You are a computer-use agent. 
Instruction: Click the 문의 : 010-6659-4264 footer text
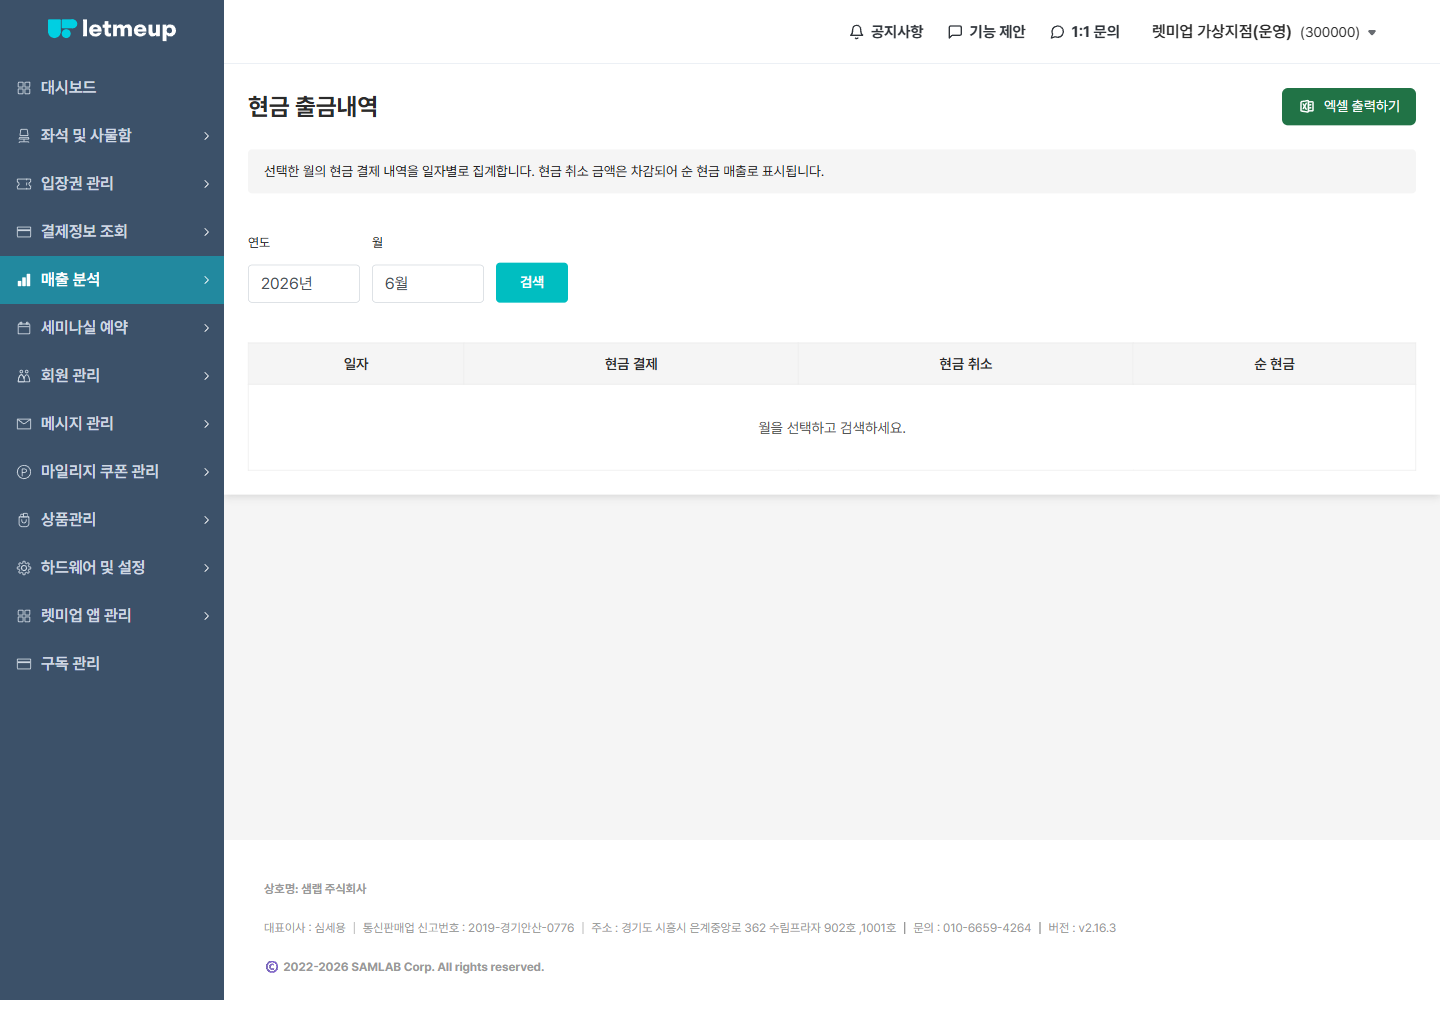pyautogui.click(x=972, y=928)
